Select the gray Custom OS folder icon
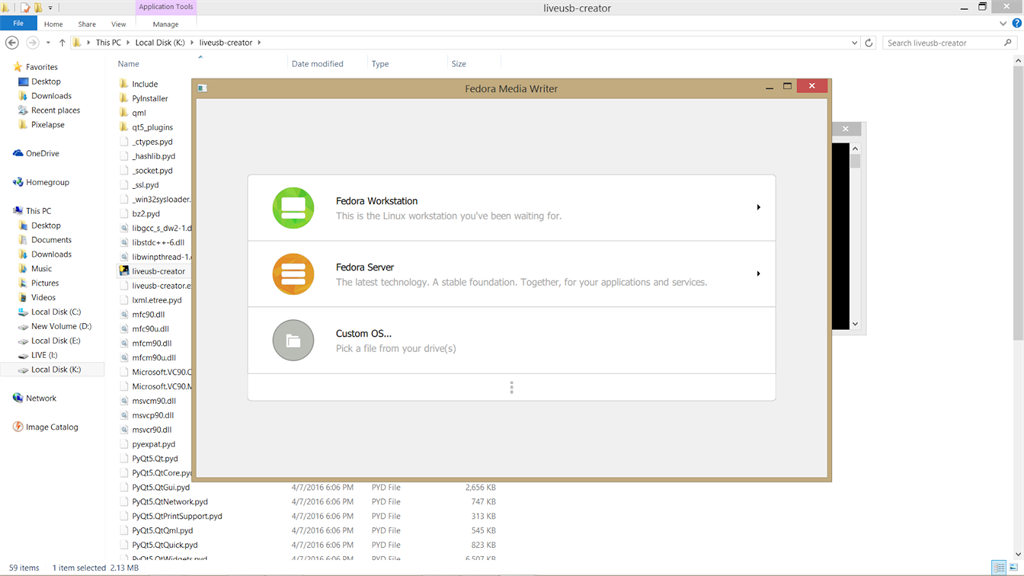The image size is (1024, 576). pos(293,340)
